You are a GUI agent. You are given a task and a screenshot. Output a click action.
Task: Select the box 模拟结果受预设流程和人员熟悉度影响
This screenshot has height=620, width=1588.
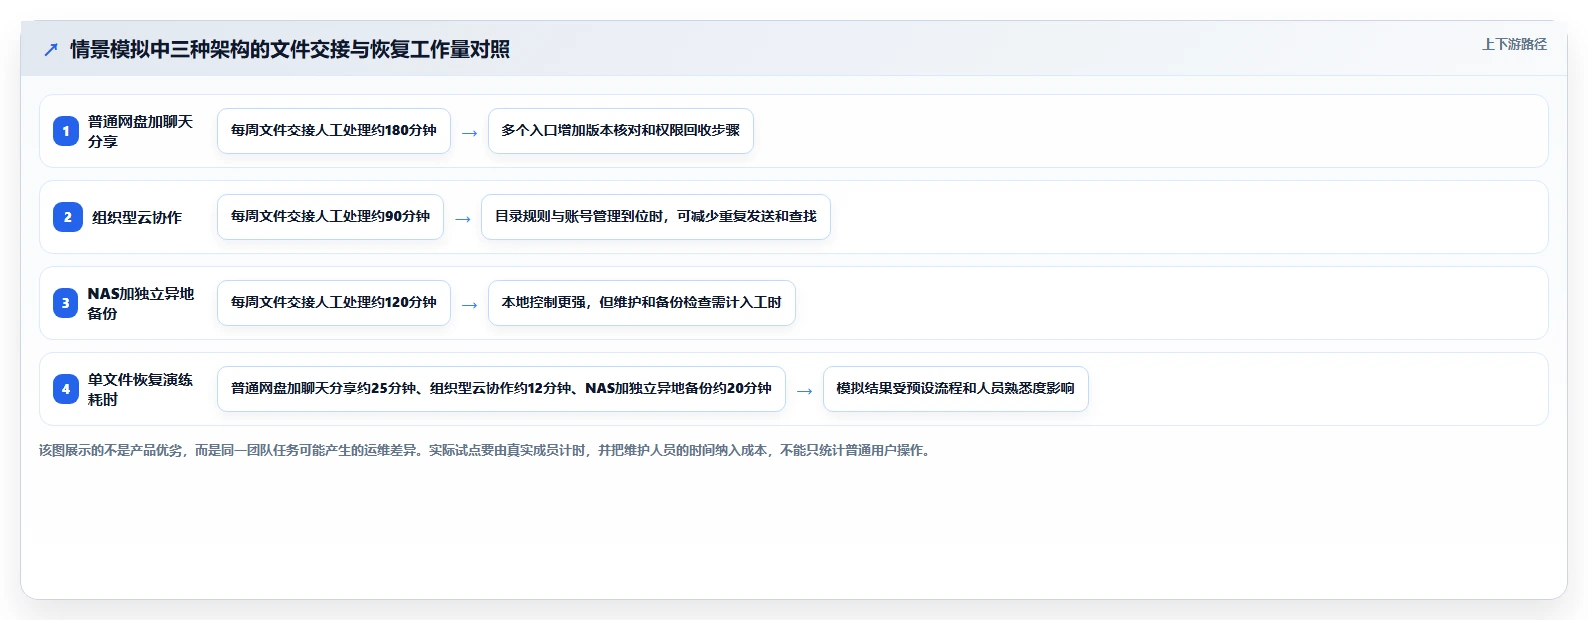(956, 389)
